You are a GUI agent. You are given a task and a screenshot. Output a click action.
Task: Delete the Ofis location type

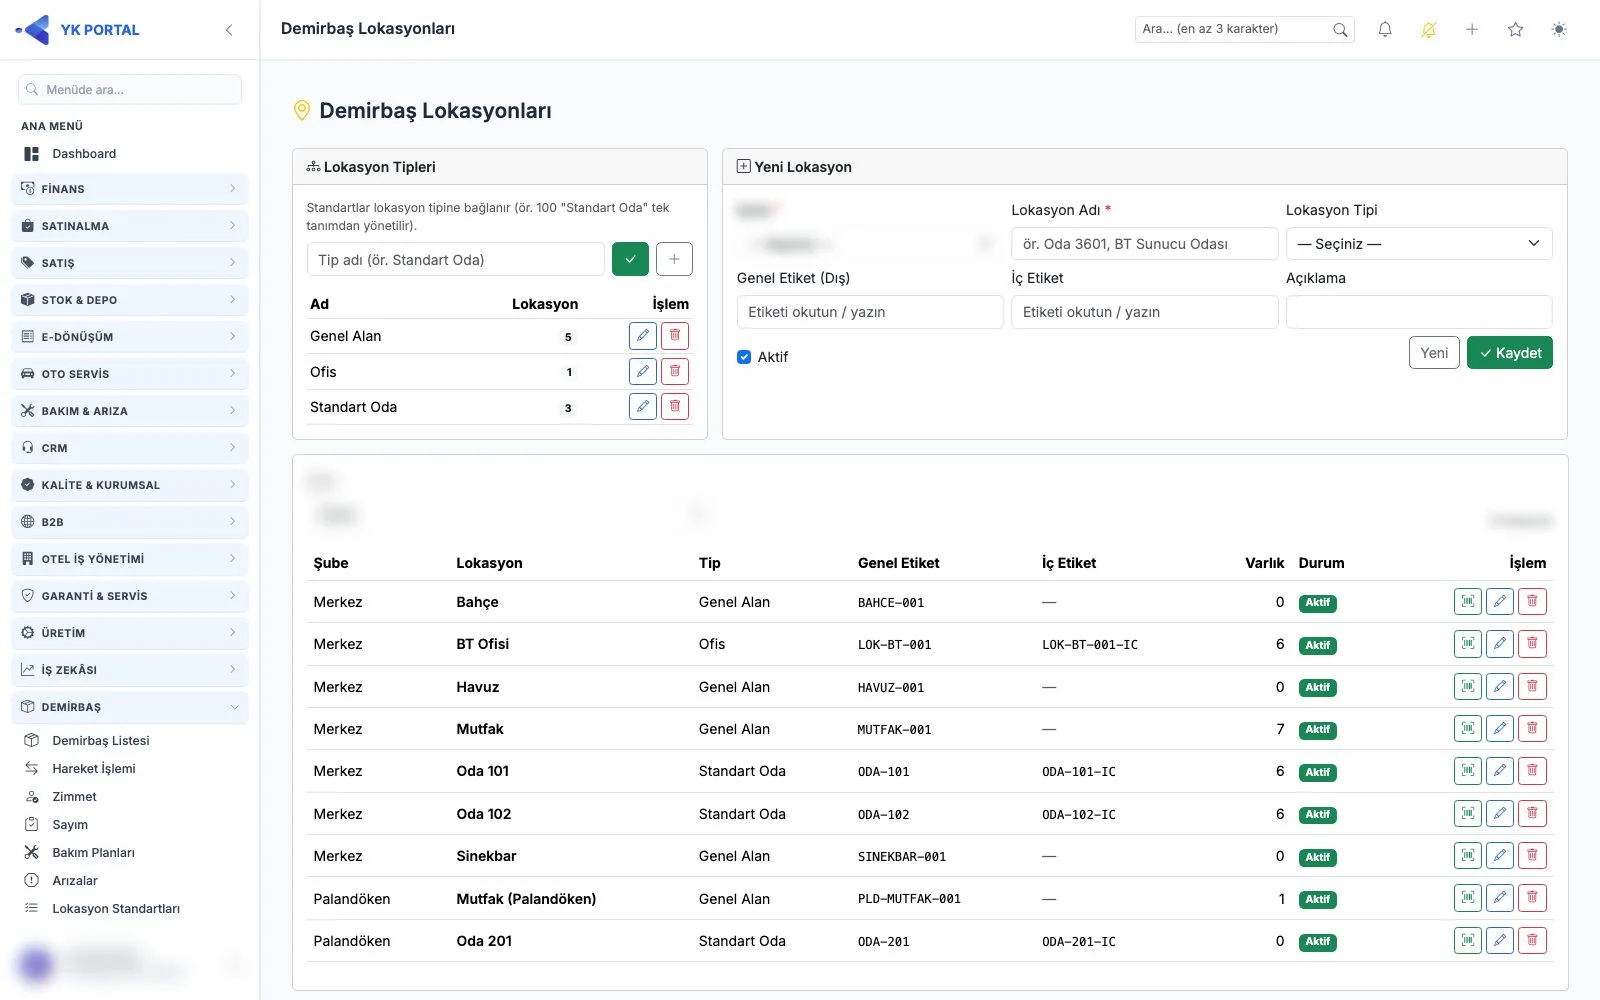tap(675, 371)
